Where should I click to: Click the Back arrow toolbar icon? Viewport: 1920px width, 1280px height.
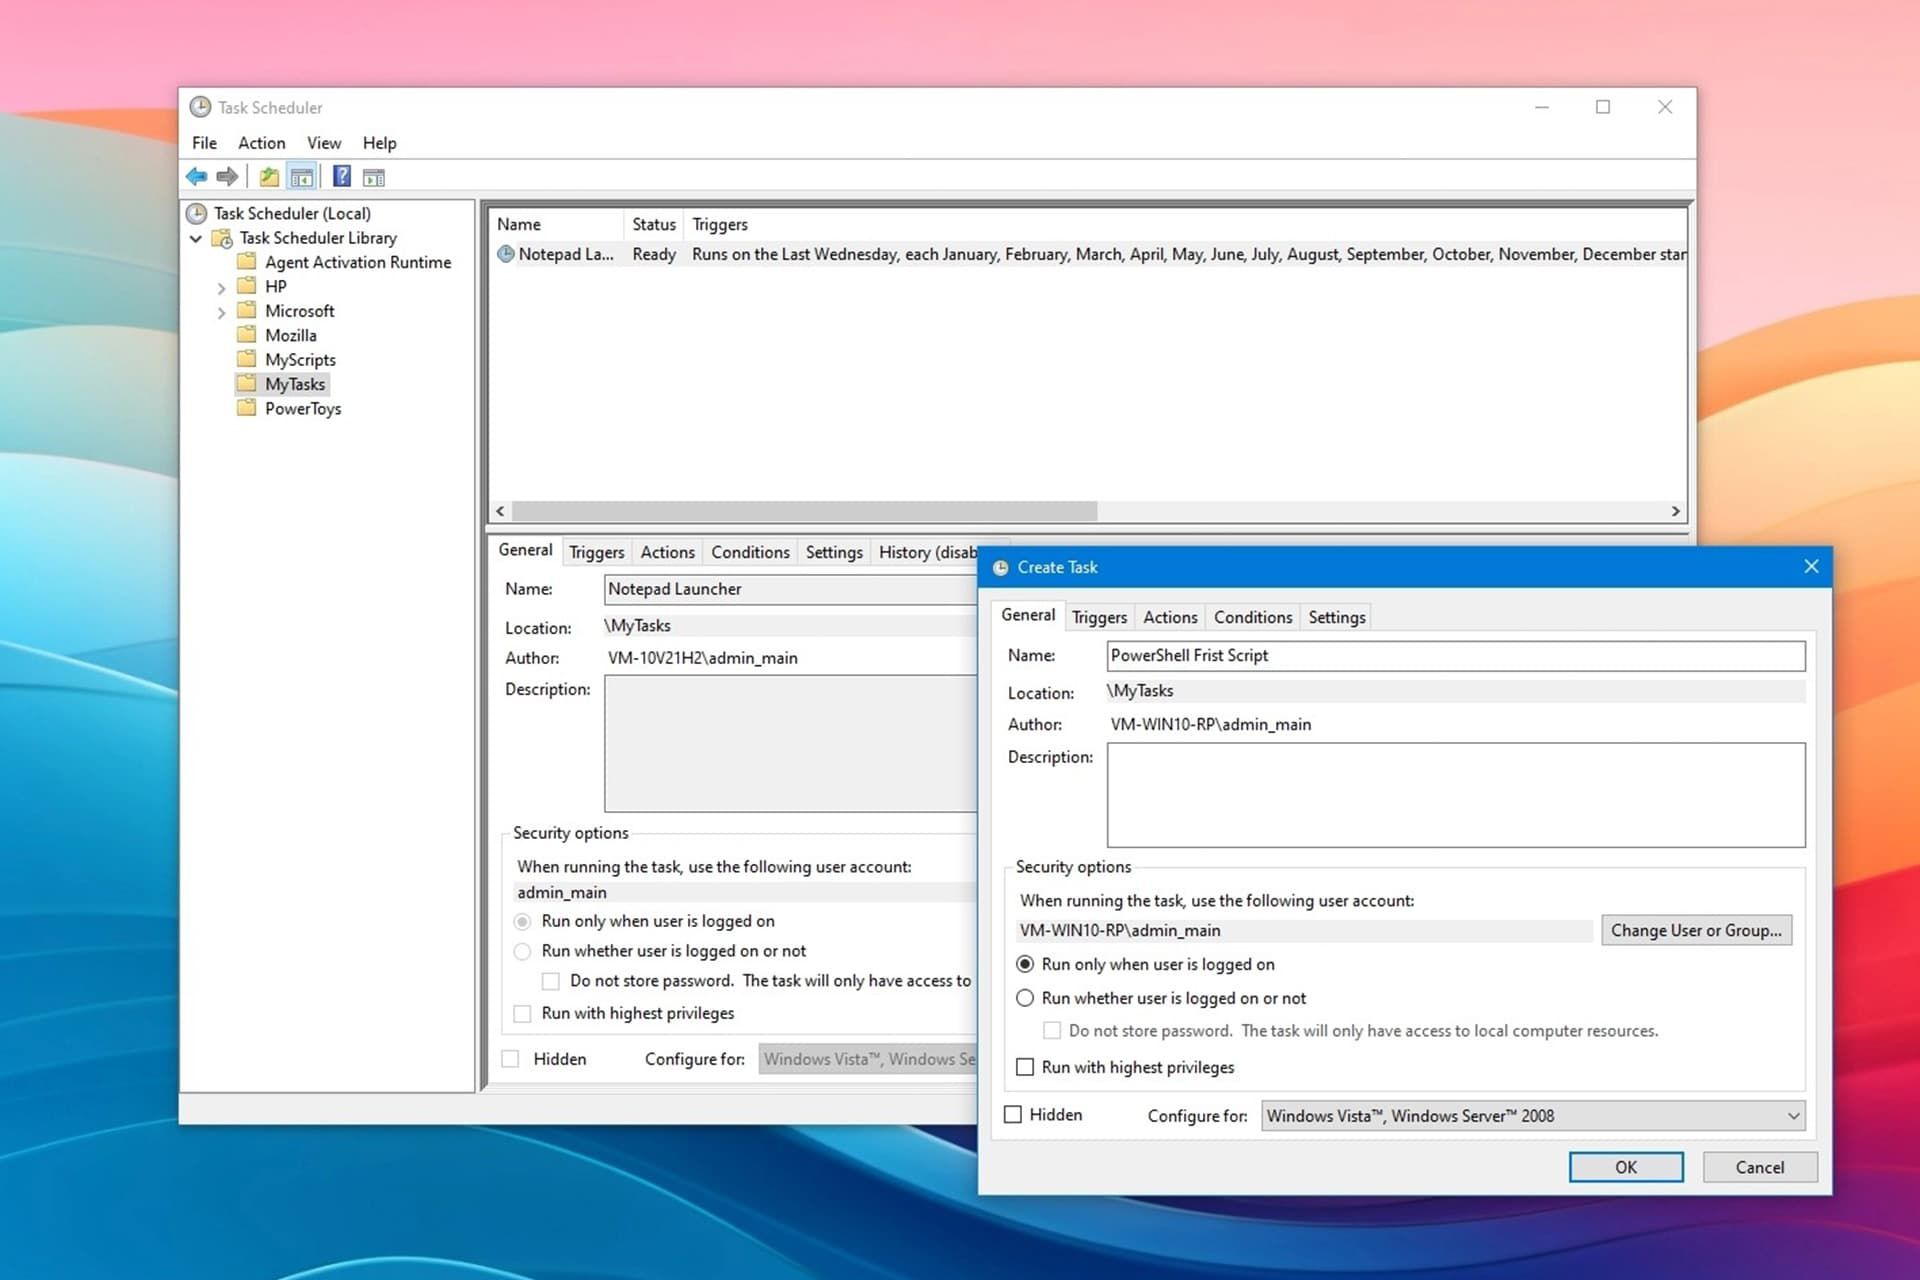(197, 177)
